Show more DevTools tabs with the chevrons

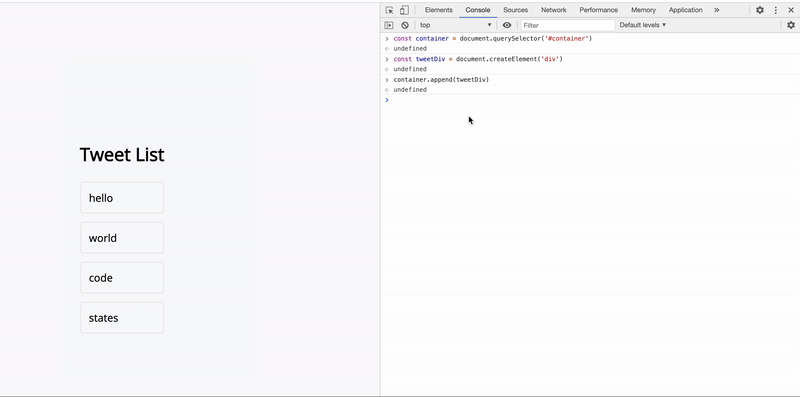click(716, 10)
